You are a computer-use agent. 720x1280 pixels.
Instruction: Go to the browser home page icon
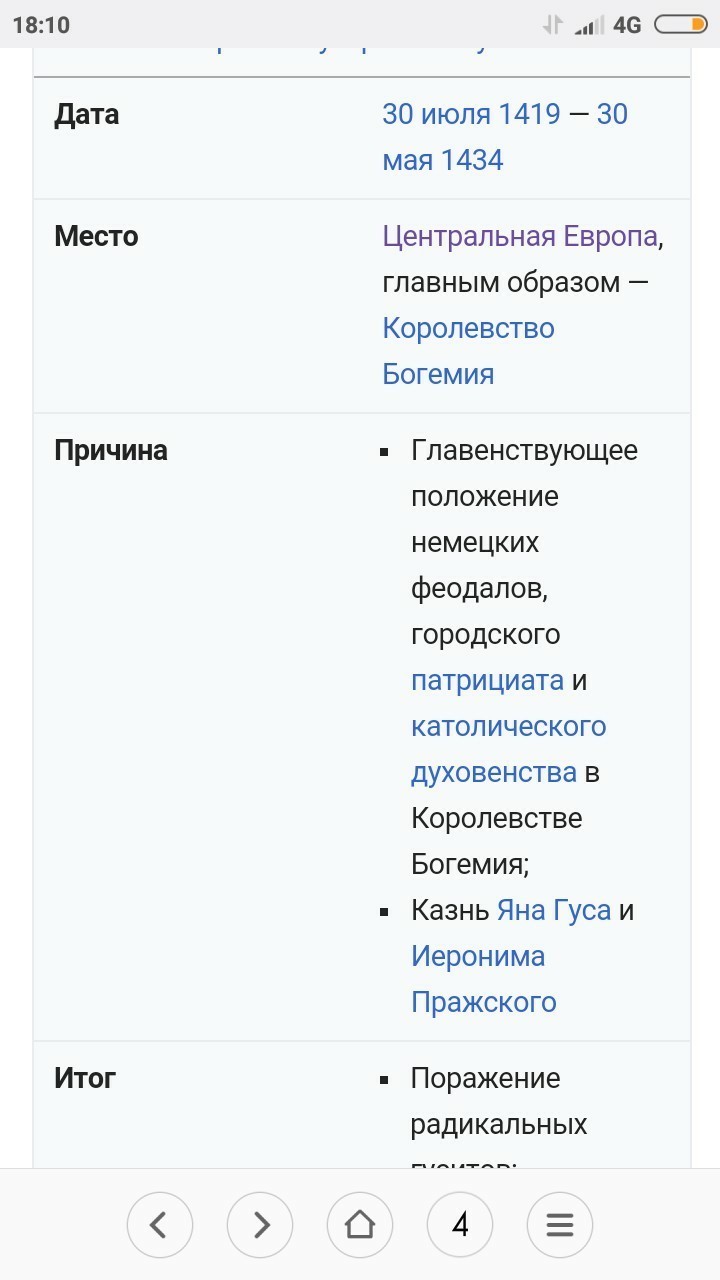360,1224
